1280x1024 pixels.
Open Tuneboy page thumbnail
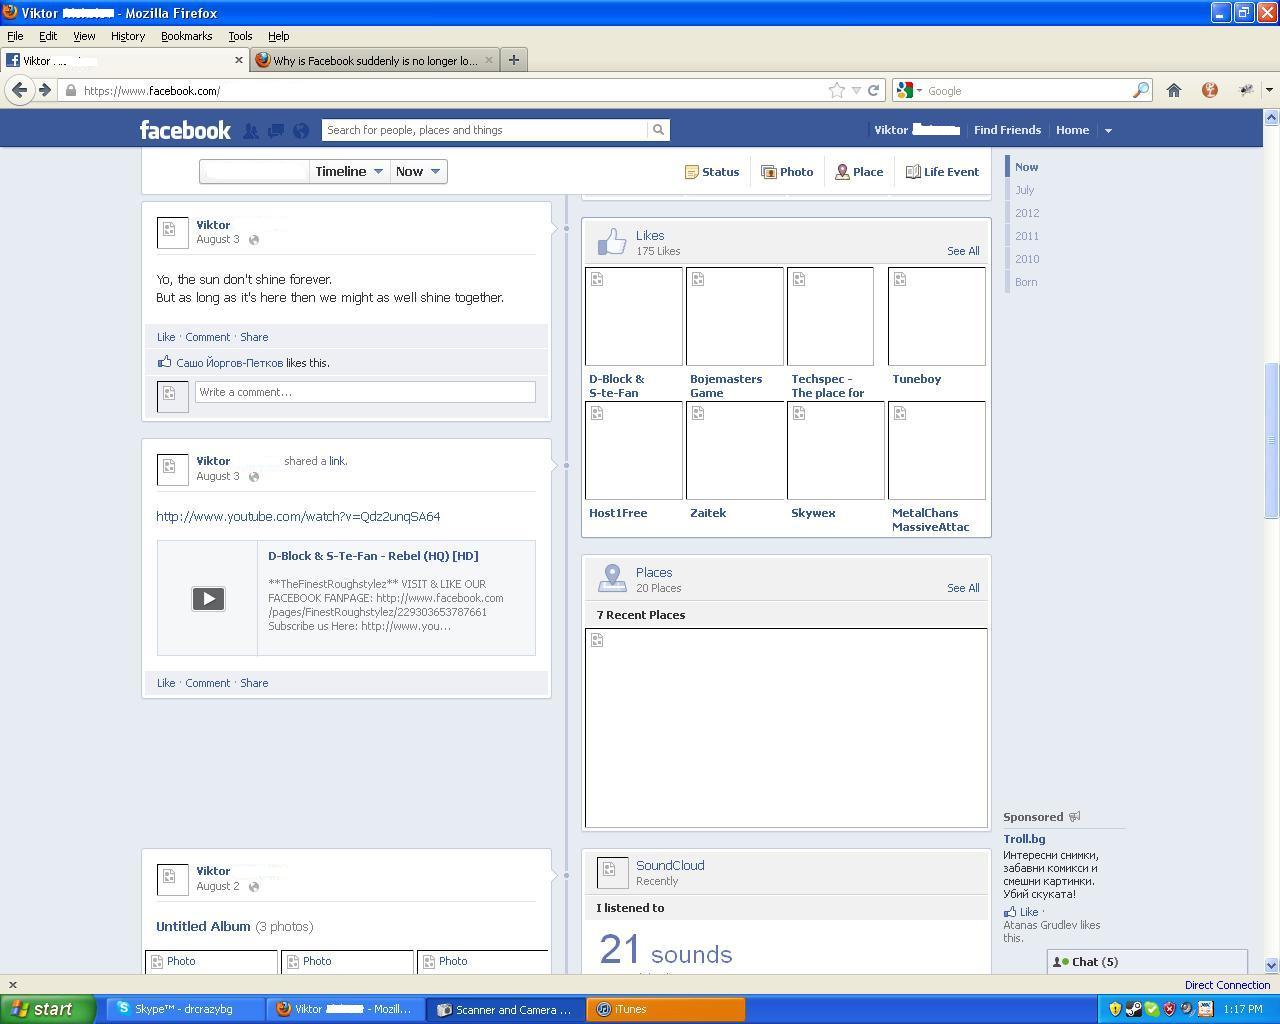(x=937, y=316)
